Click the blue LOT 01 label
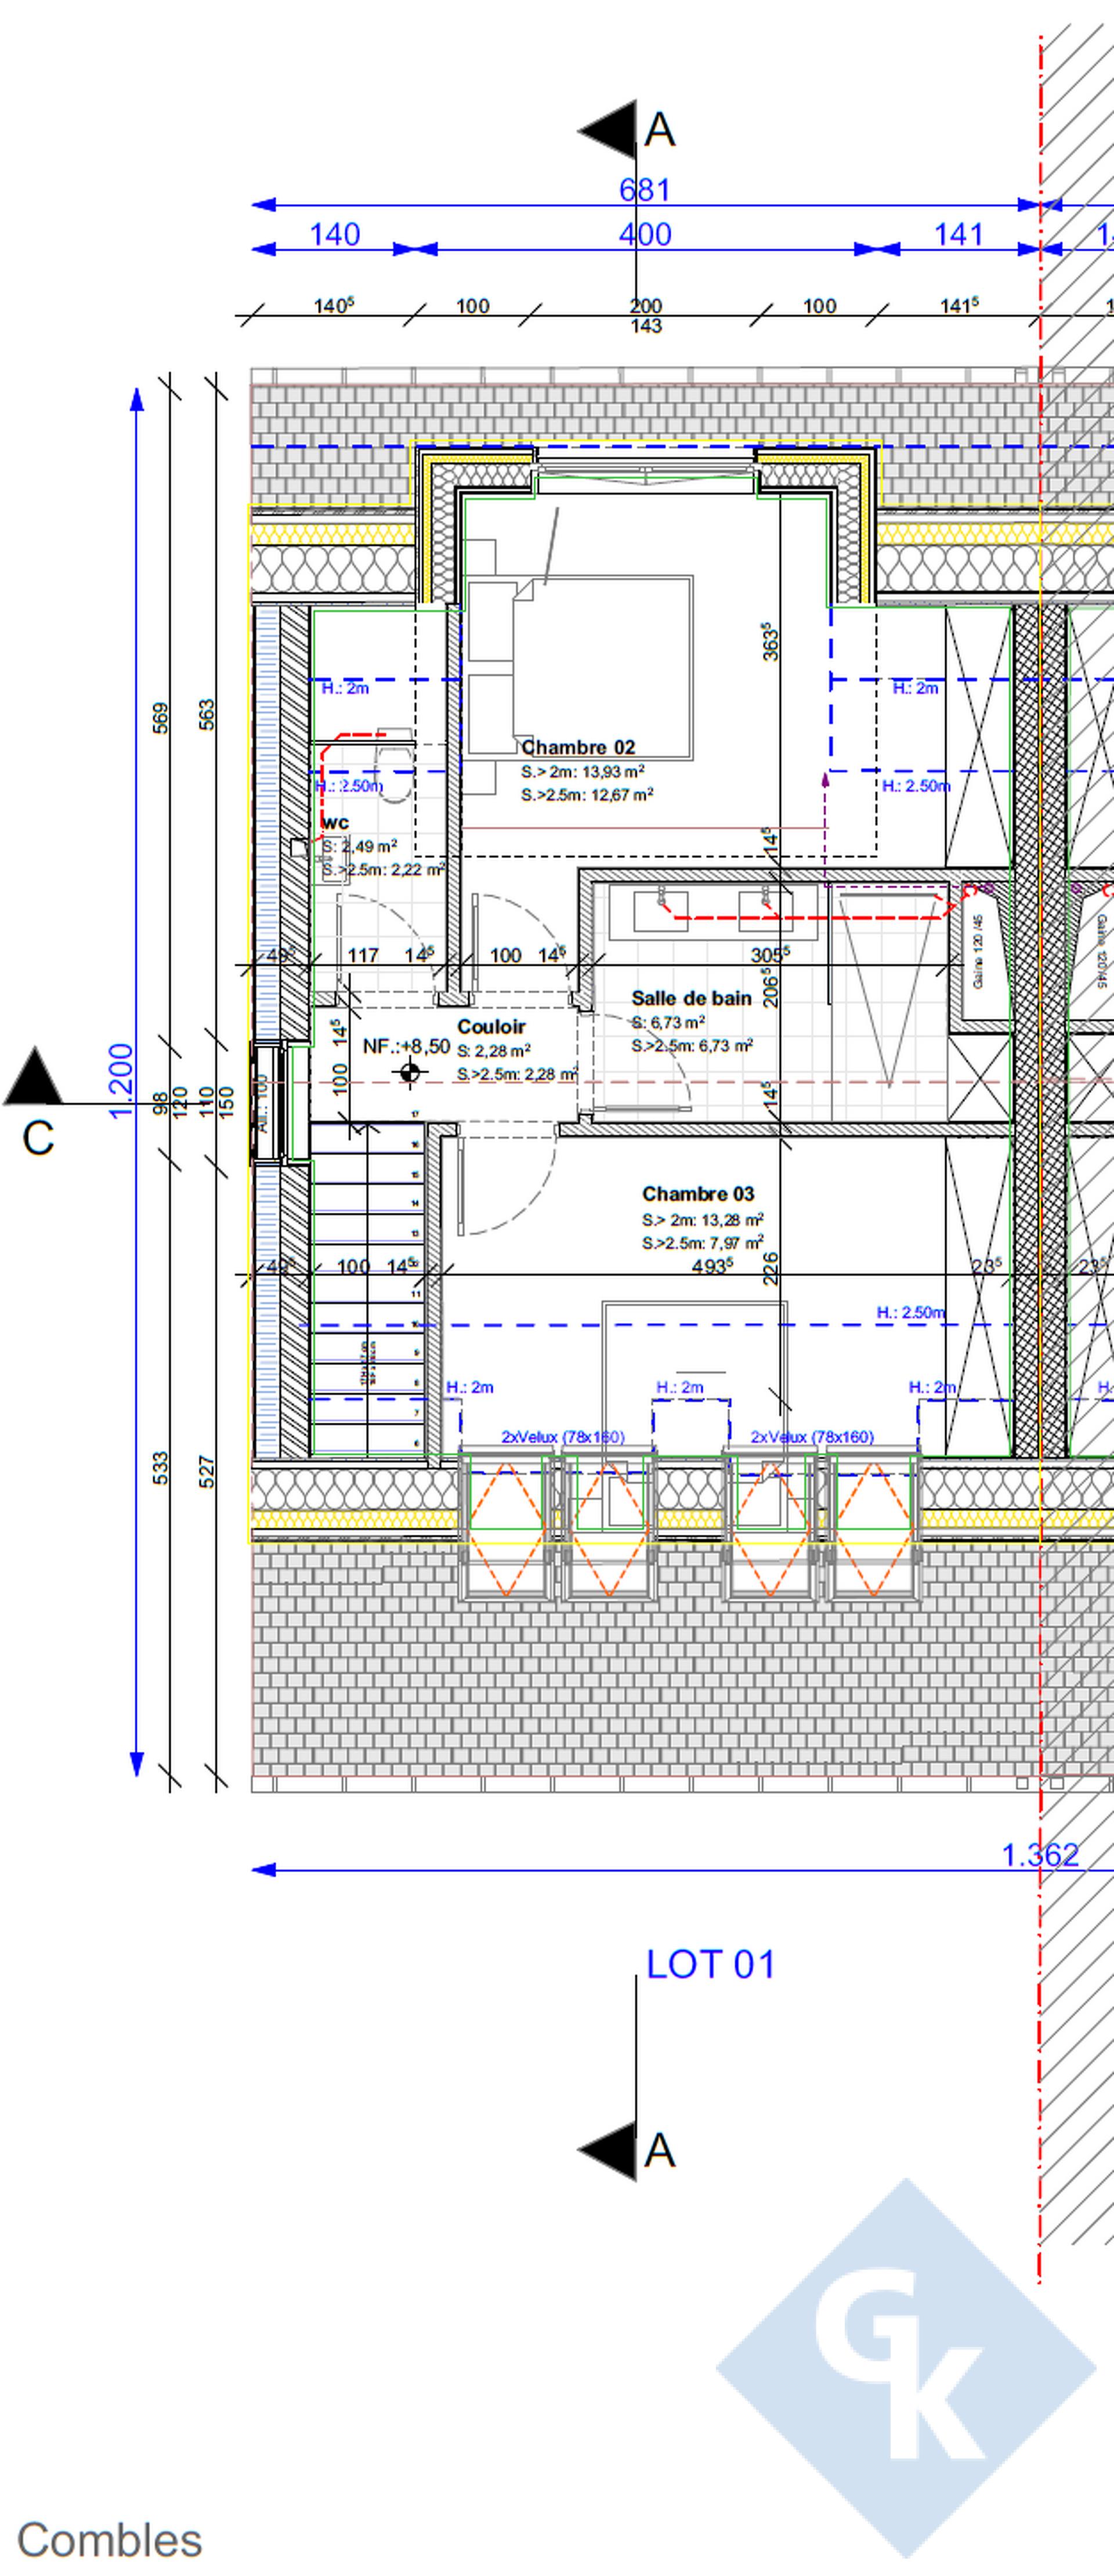Screen dimensions: 1114x2576 711,1964
